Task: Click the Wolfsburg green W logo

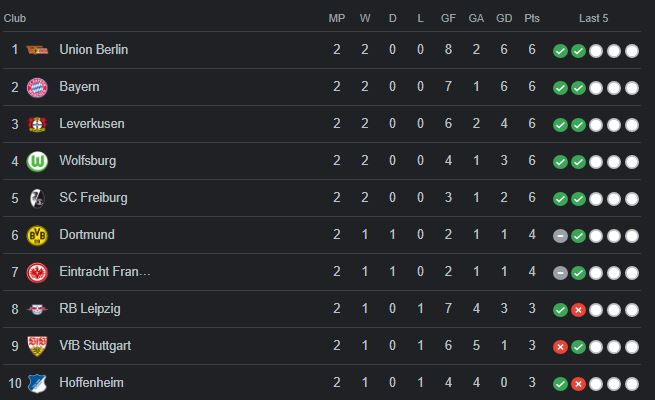Action: [37, 162]
